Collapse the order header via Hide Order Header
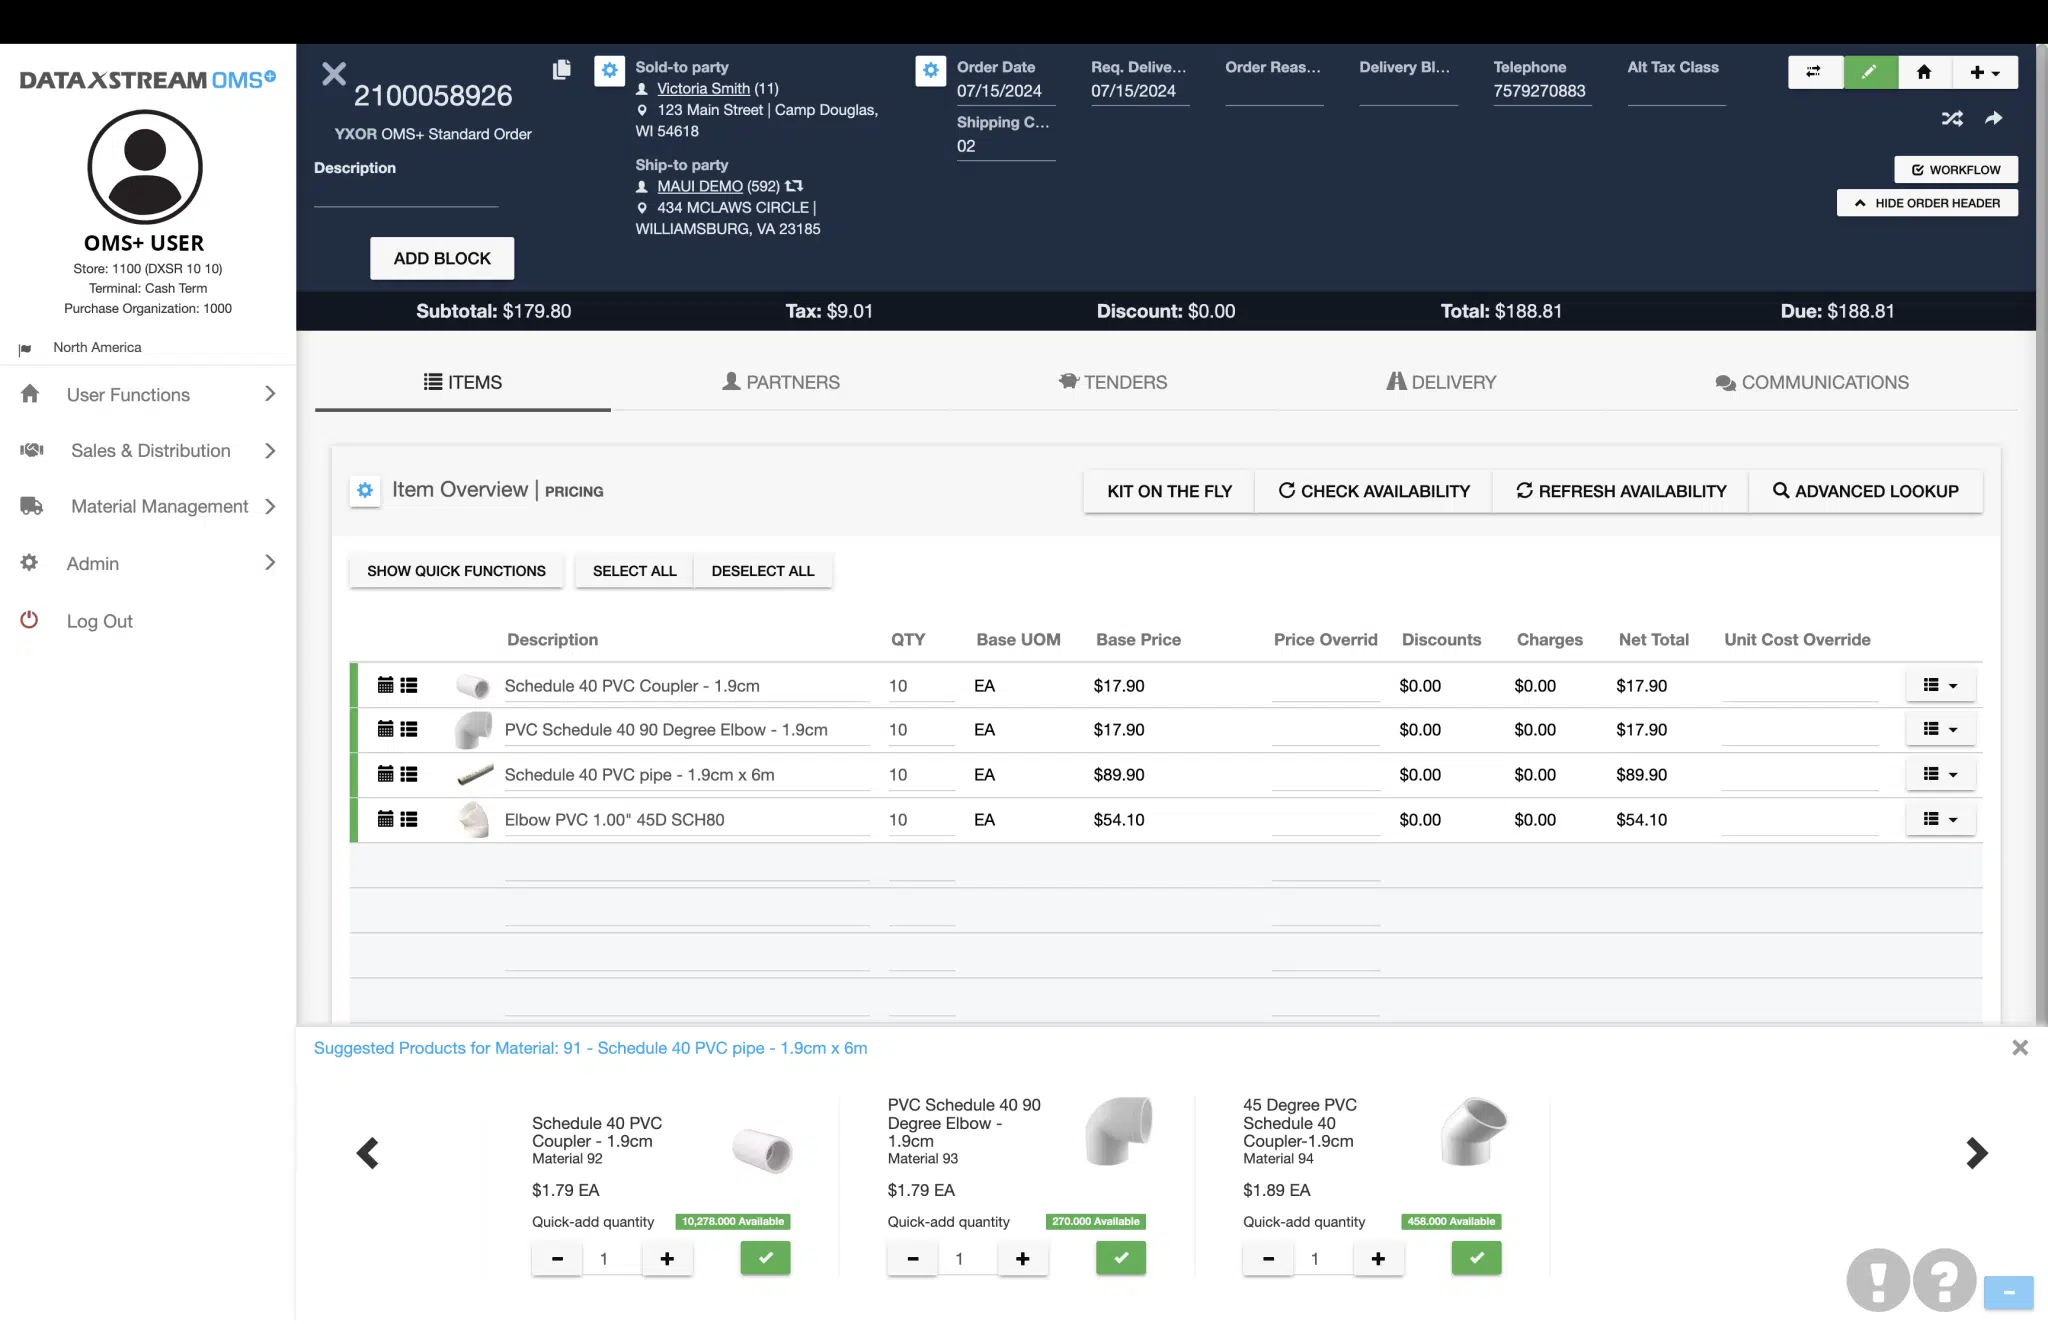This screenshot has width=2048, height=1324. 1926,202
